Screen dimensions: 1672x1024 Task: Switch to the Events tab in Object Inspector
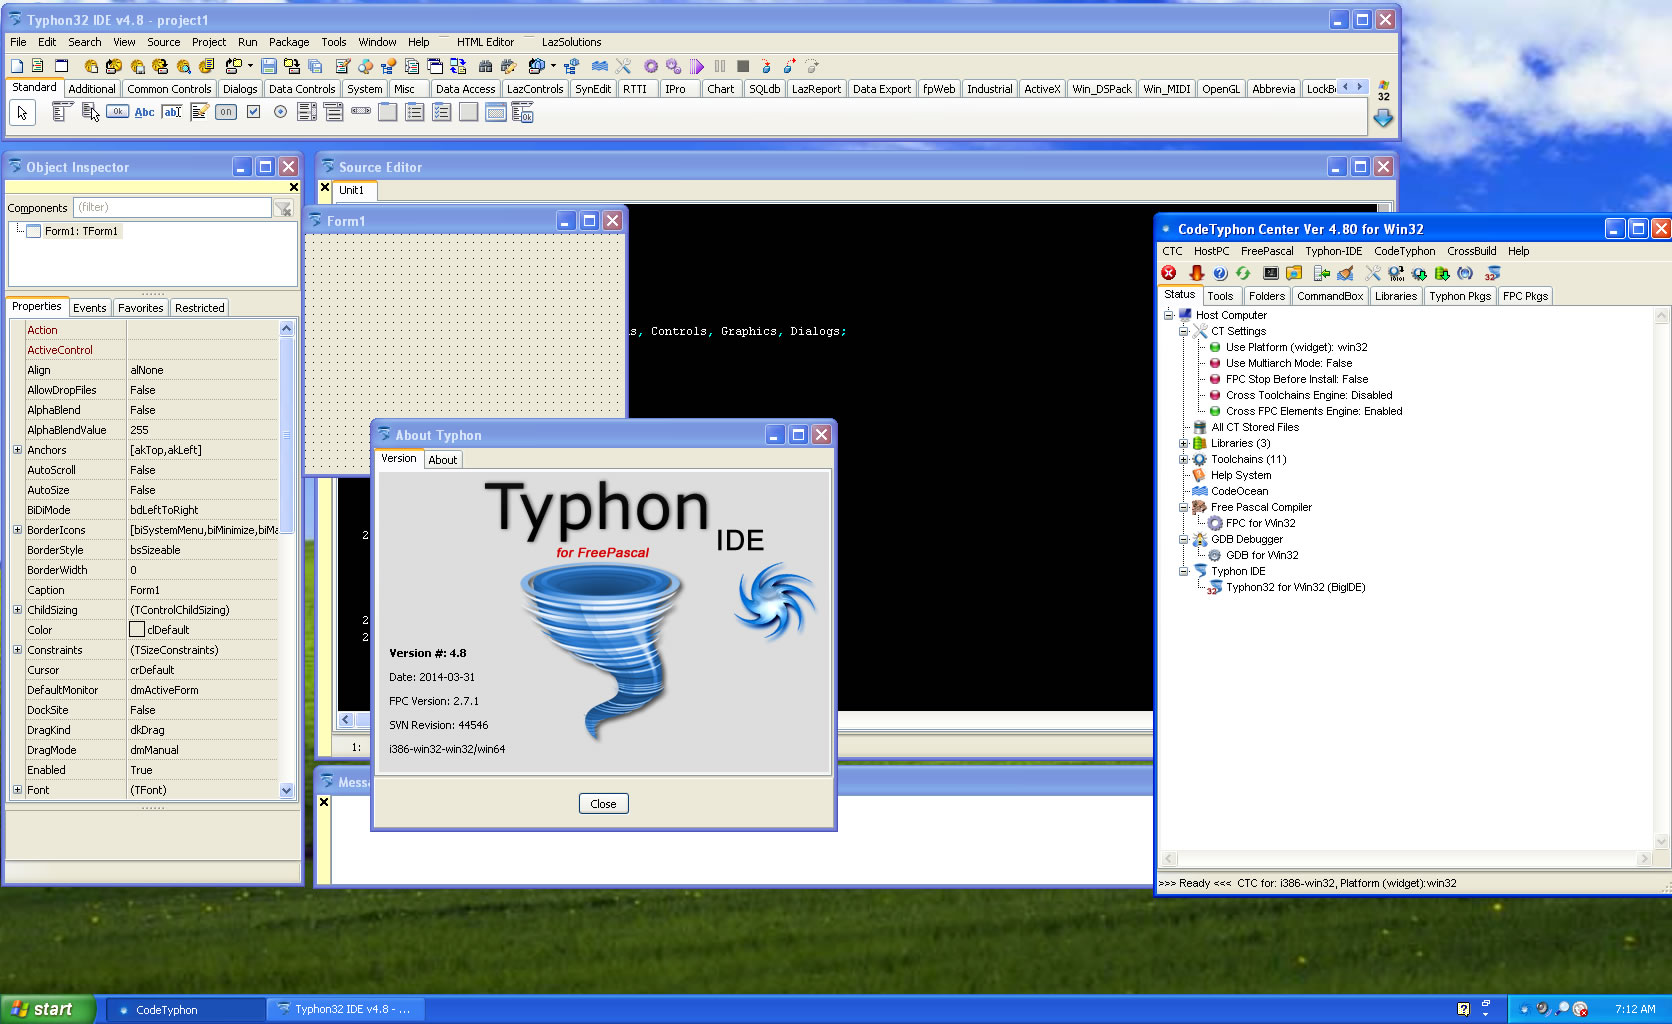[x=90, y=308]
